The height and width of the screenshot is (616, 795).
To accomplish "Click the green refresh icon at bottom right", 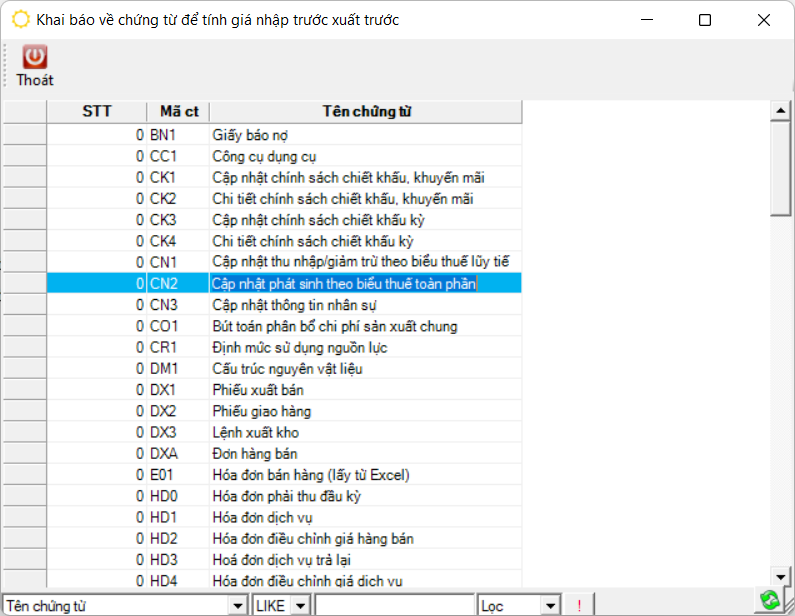I will pyautogui.click(x=769, y=600).
